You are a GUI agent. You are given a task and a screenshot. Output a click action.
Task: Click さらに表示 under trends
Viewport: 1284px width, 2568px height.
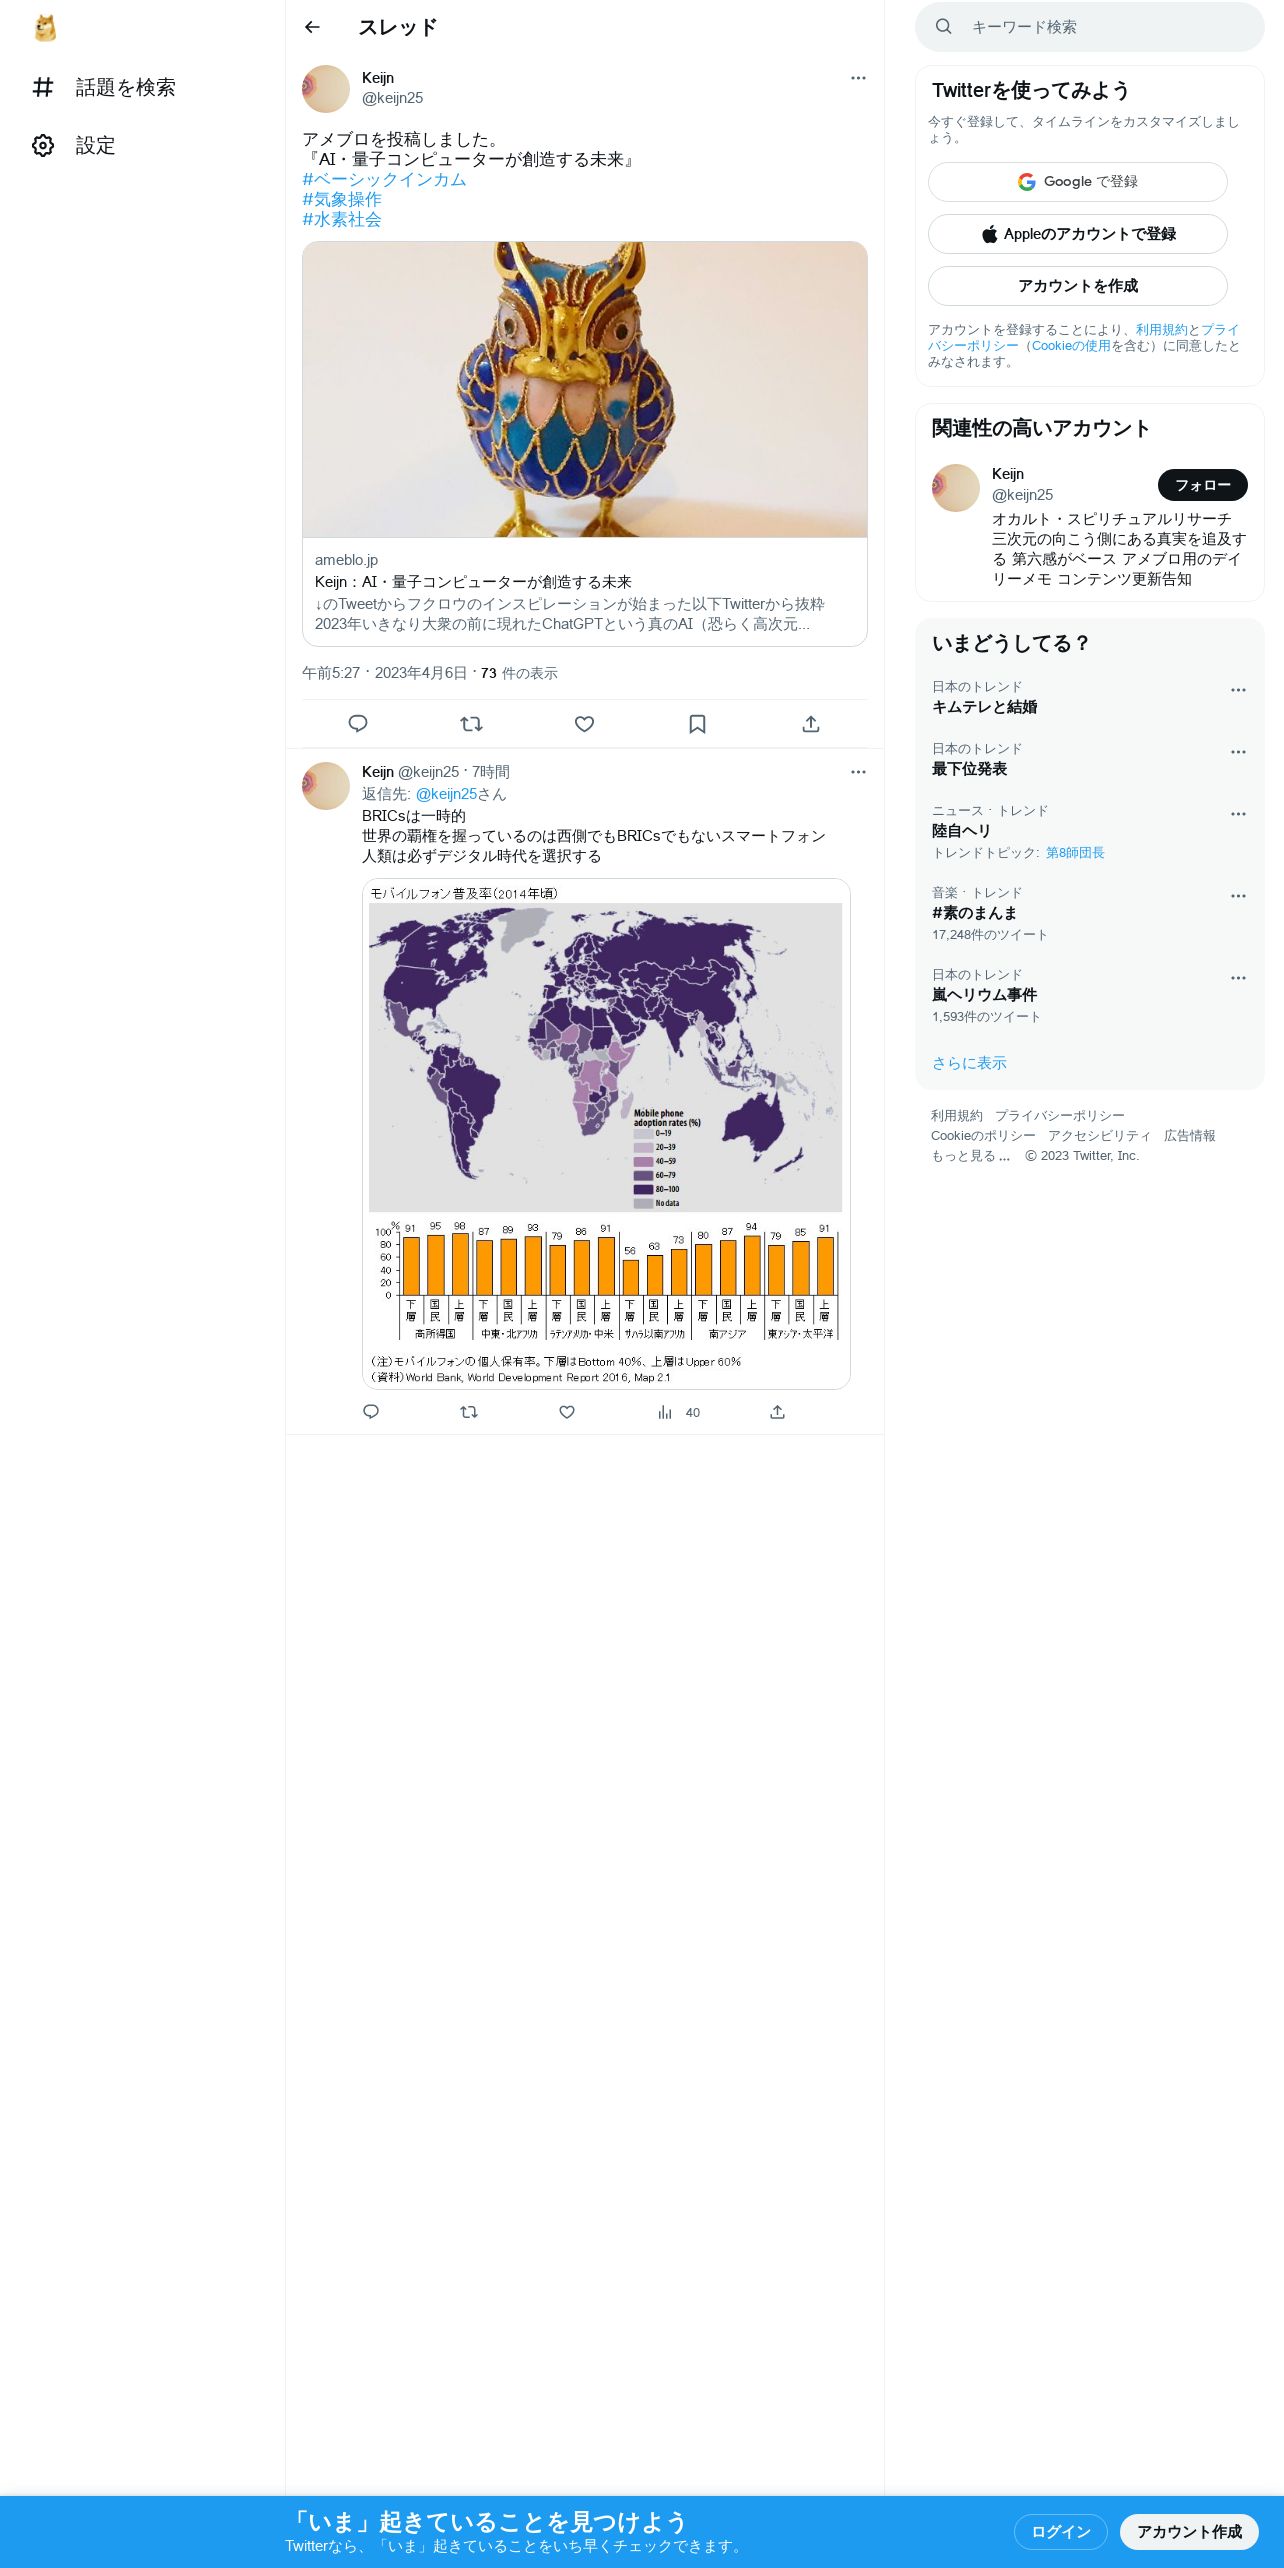(x=969, y=1063)
